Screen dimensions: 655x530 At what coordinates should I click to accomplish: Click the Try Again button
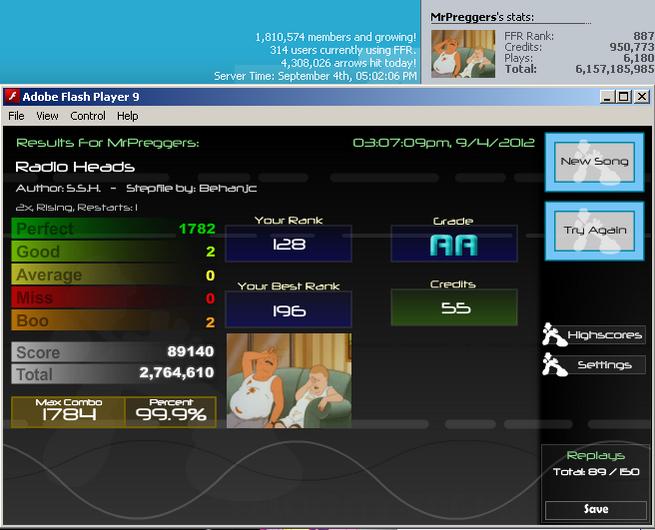(x=594, y=231)
